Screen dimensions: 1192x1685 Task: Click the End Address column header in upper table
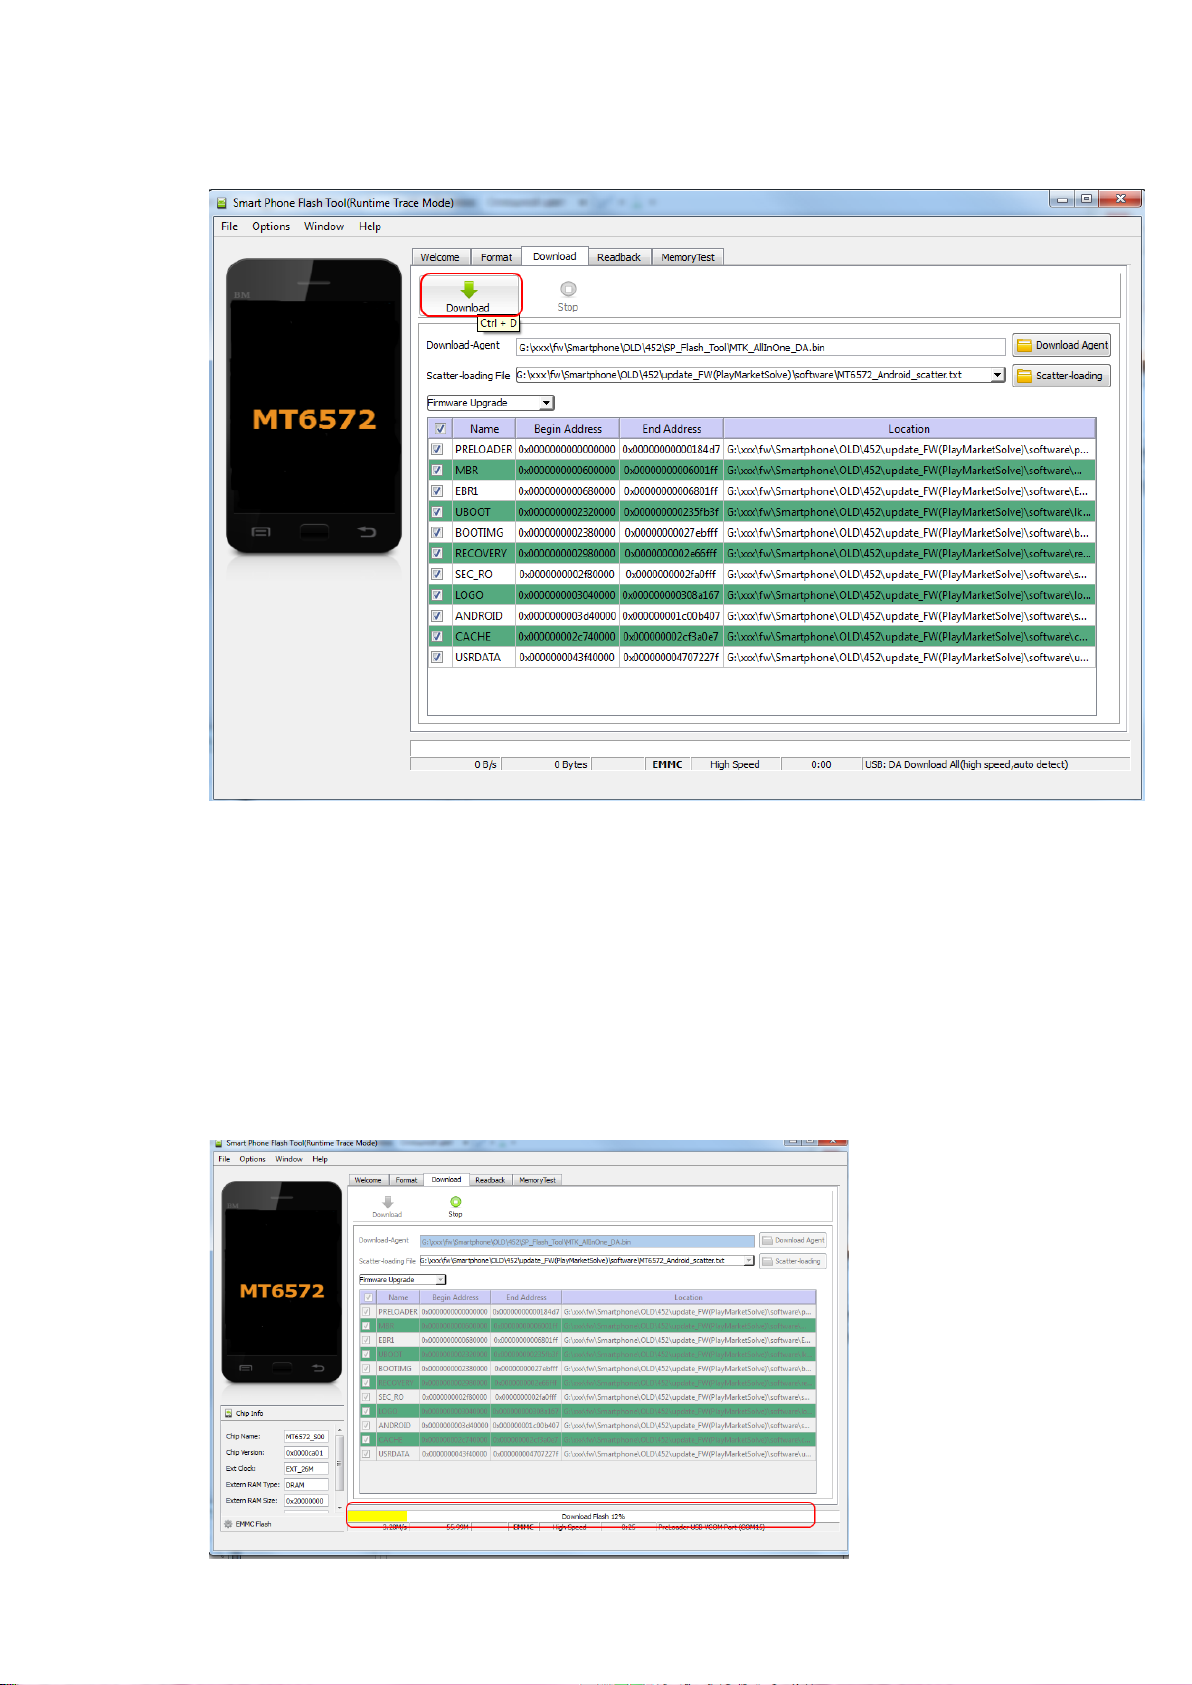tap(672, 429)
